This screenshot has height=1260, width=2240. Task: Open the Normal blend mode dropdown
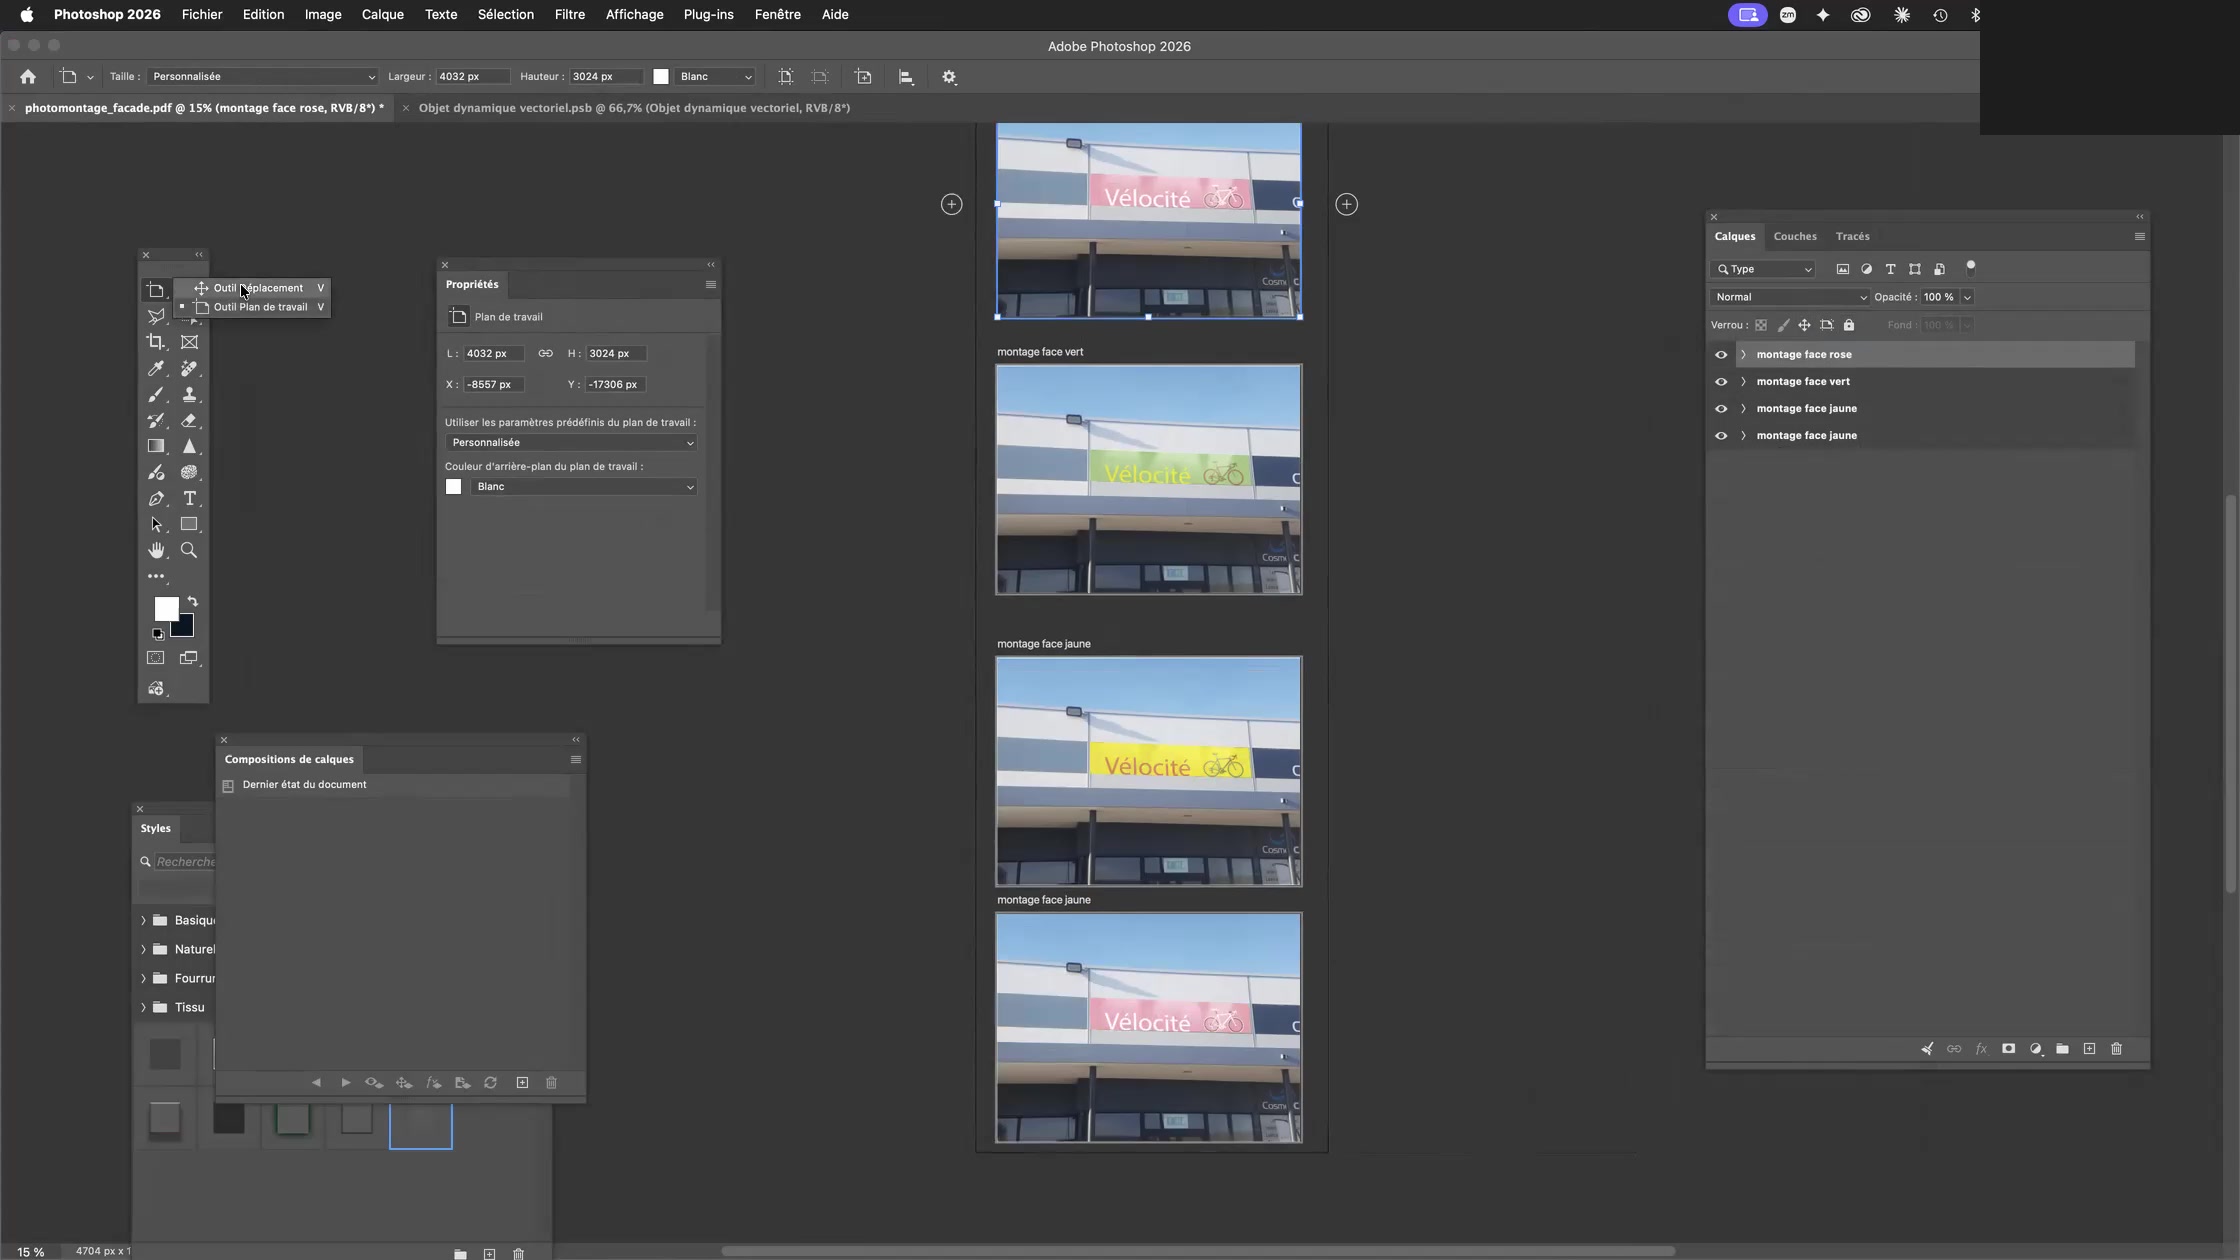click(1789, 297)
